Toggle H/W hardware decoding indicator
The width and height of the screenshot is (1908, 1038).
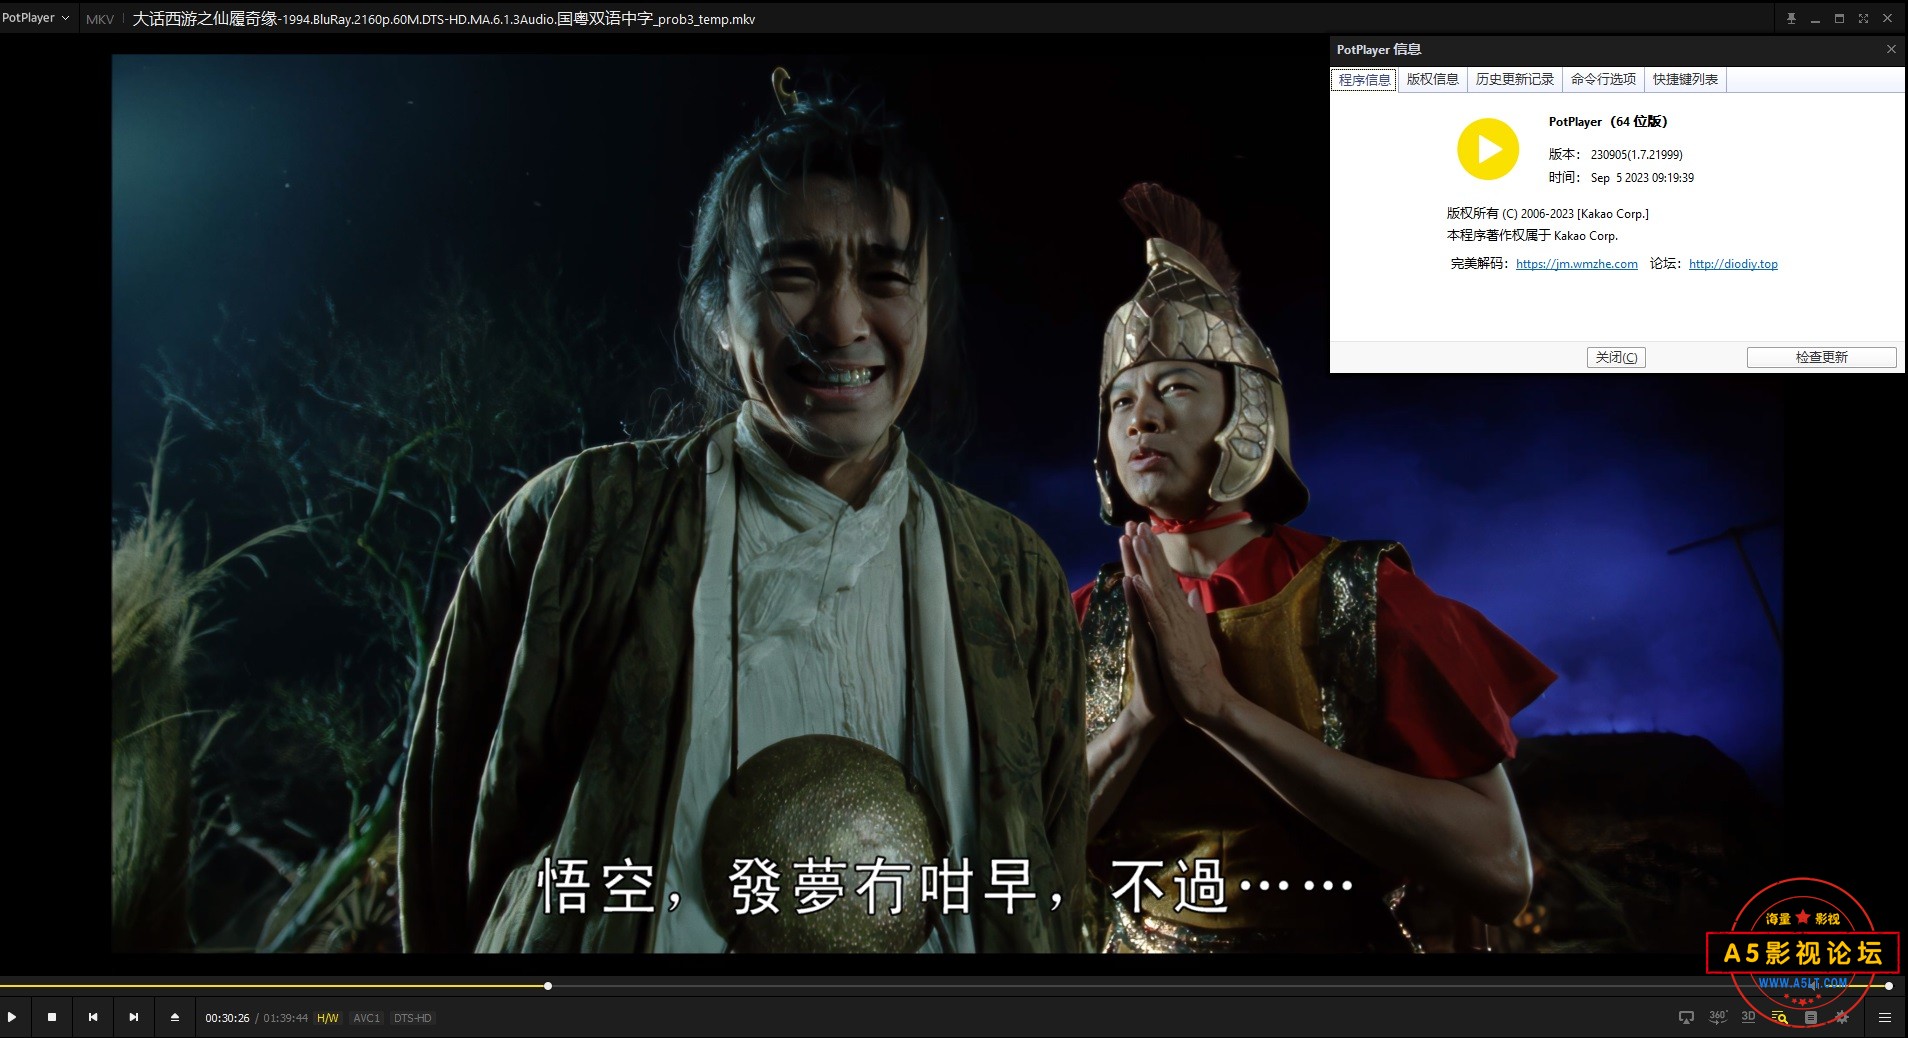(328, 1018)
